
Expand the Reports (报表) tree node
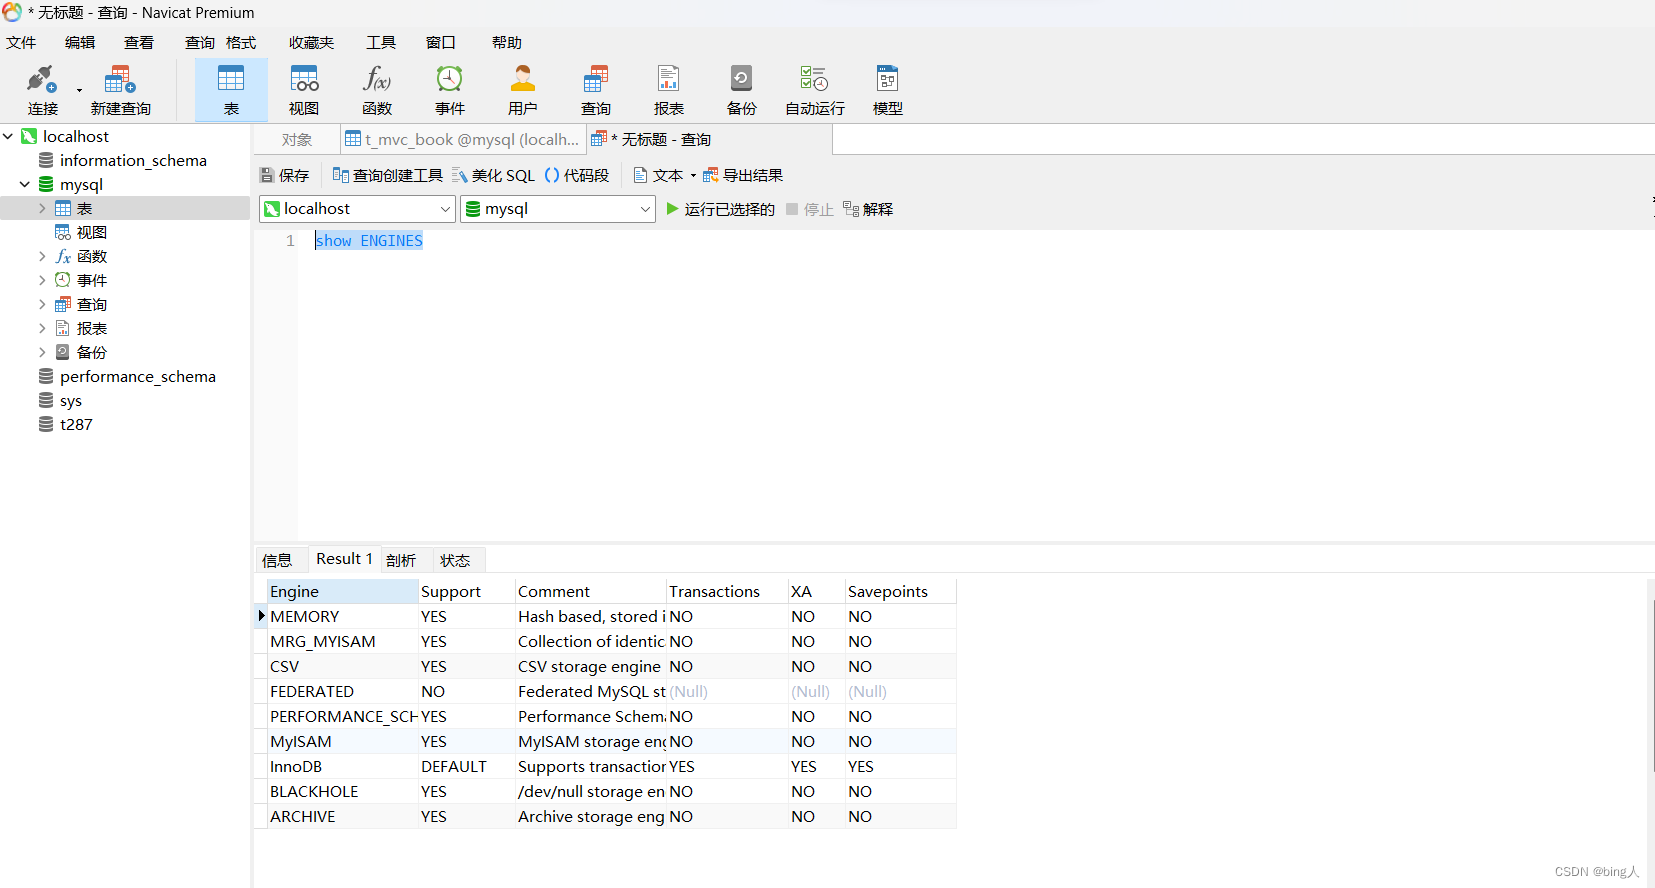(42, 328)
